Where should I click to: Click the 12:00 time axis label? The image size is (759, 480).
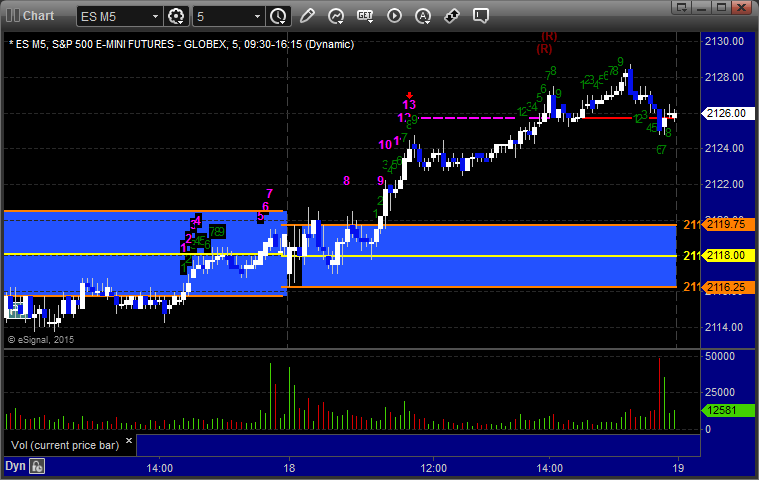tap(433, 468)
